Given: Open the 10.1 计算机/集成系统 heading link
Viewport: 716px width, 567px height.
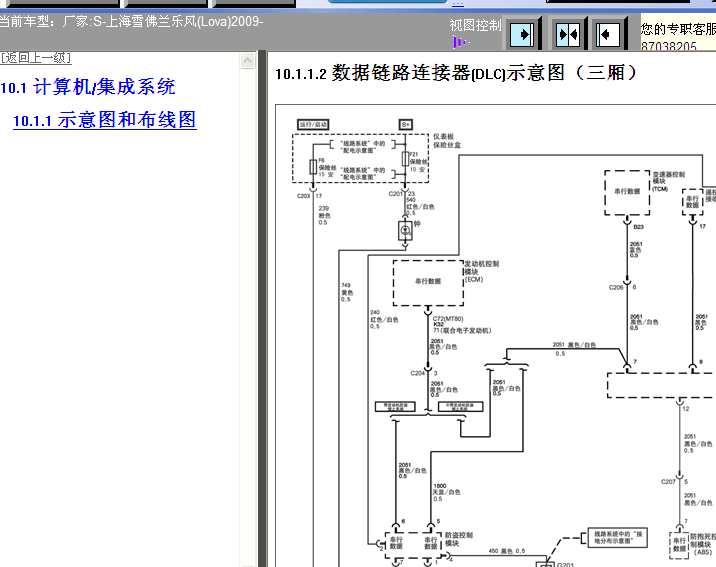Looking at the screenshot, I should [x=88, y=87].
